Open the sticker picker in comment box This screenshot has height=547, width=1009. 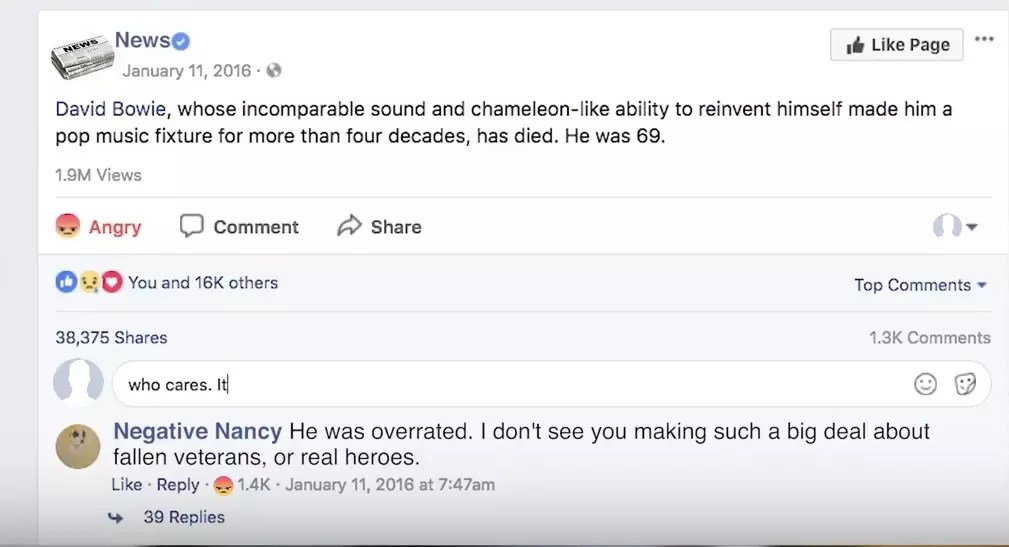pyautogui.click(x=965, y=384)
